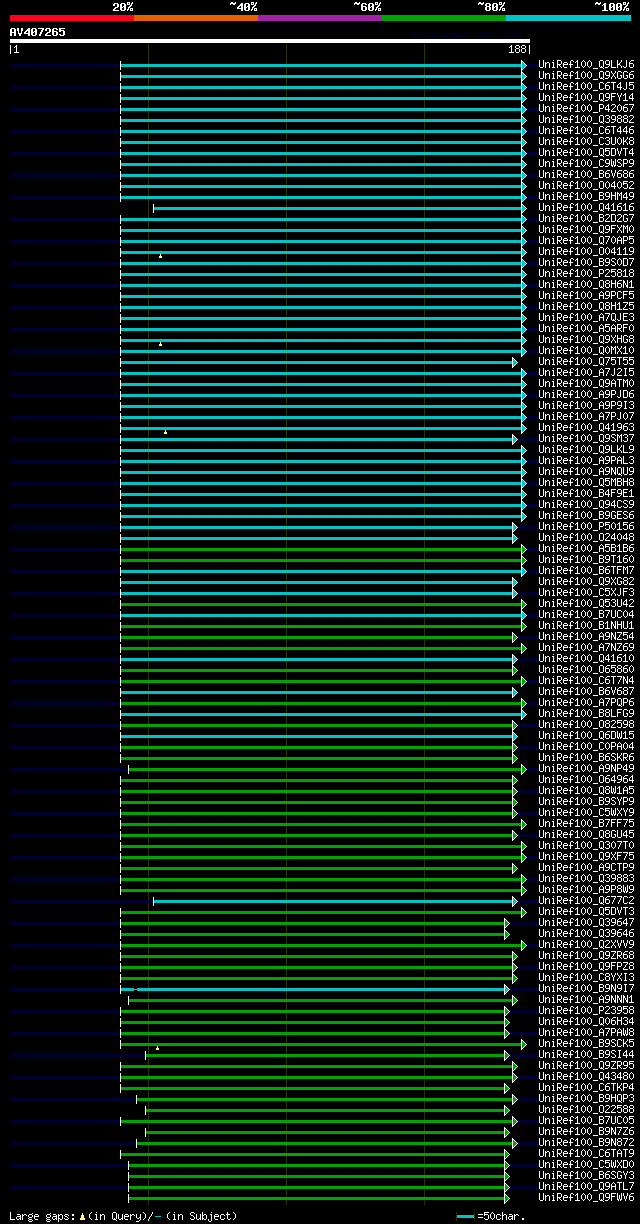640x1224 pixels.
Task: Click the UniRef100_Q75T55 label
Action: point(586,362)
